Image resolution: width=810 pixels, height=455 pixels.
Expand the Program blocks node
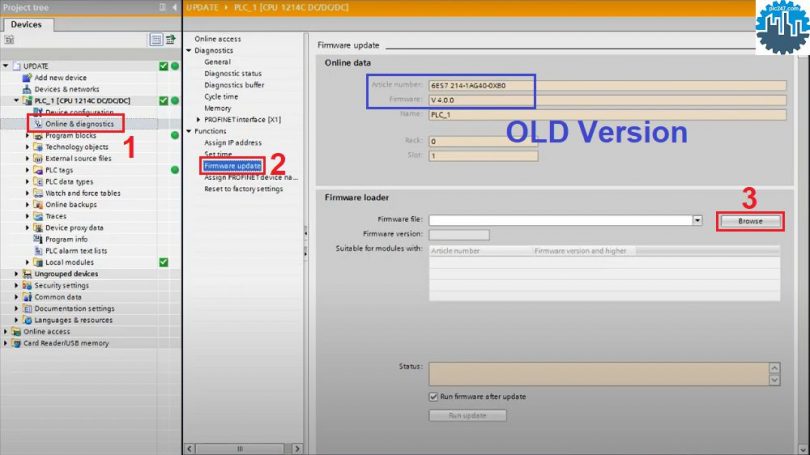(x=27, y=135)
